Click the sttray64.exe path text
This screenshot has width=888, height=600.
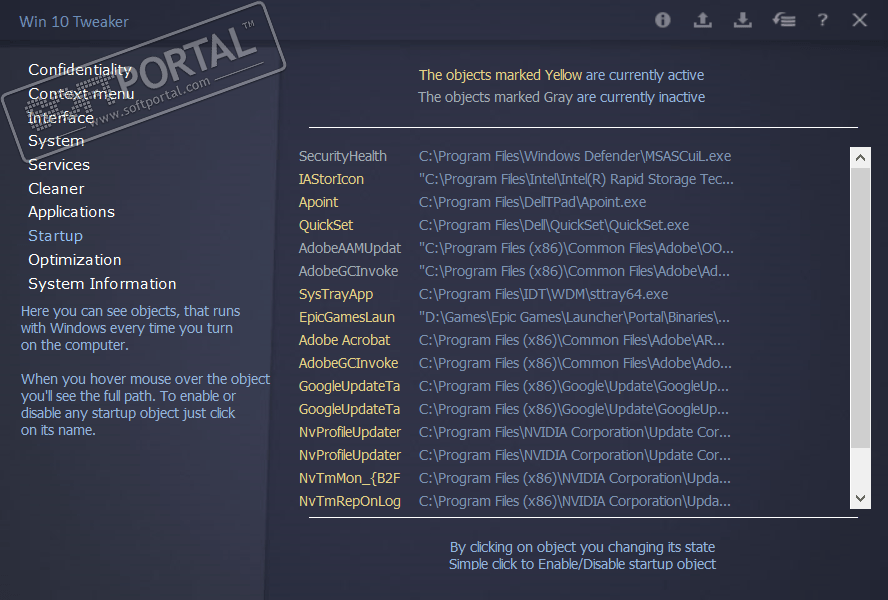click(543, 295)
